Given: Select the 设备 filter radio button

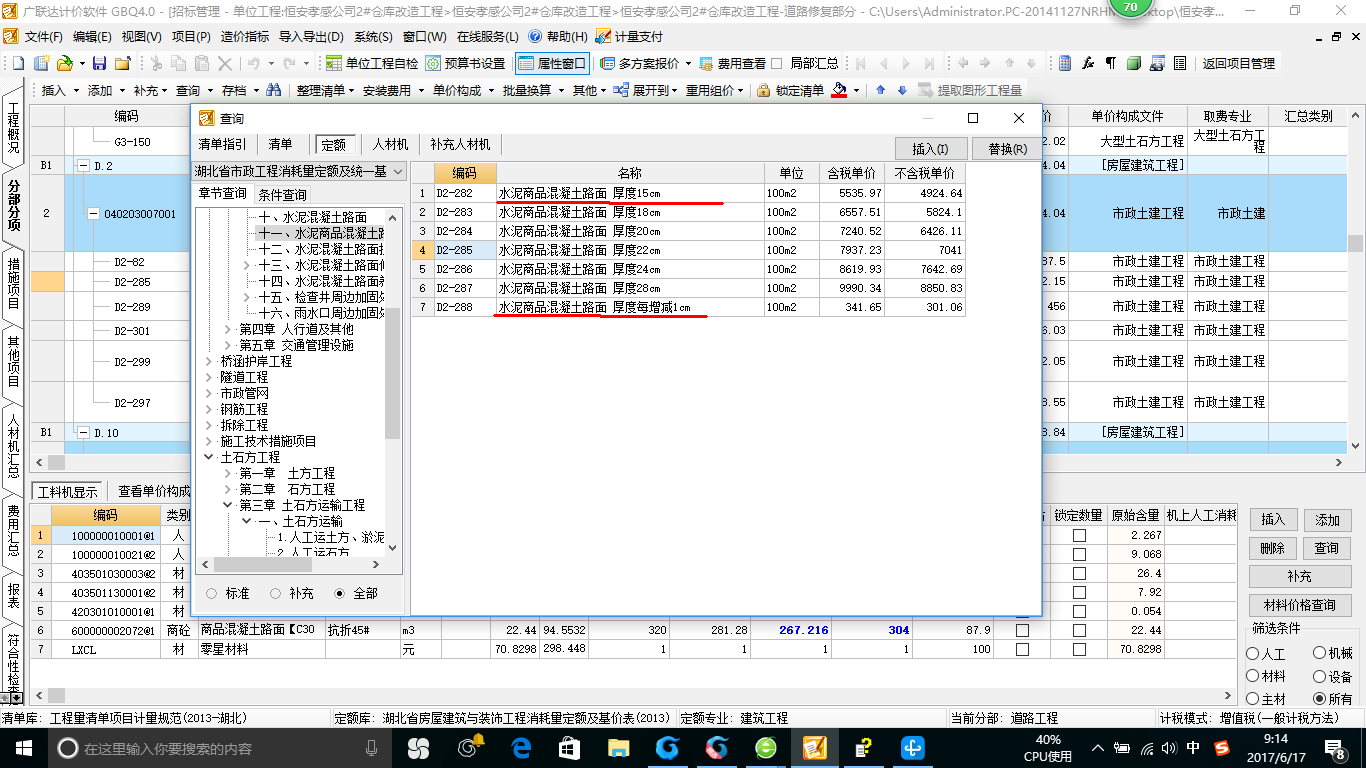Looking at the screenshot, I should point(1320,676).
